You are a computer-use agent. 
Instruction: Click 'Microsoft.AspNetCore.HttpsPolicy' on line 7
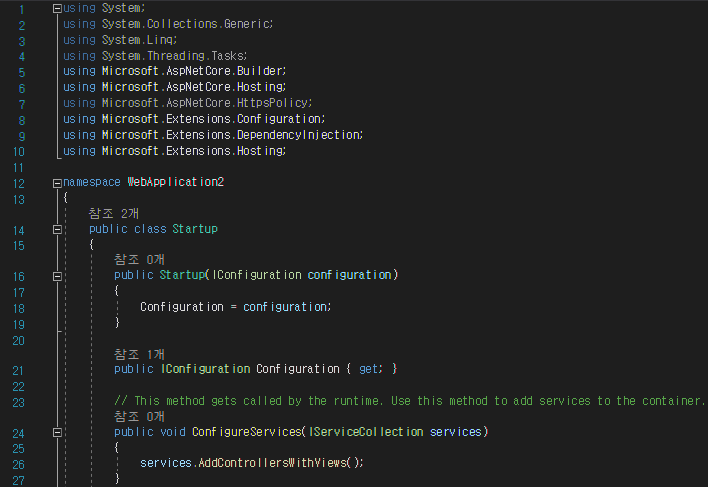click(205, 103)
